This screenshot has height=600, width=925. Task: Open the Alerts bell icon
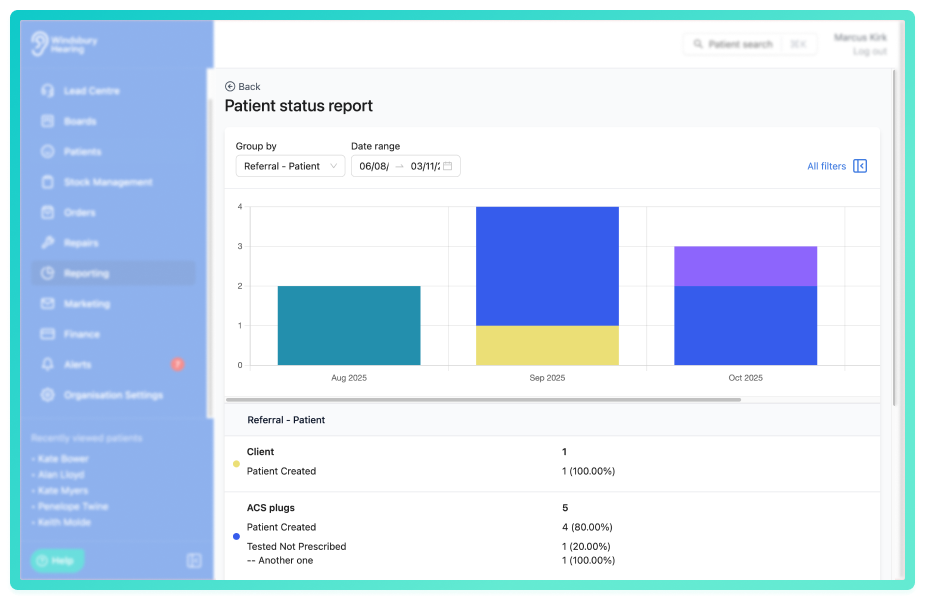coord(48,365)
